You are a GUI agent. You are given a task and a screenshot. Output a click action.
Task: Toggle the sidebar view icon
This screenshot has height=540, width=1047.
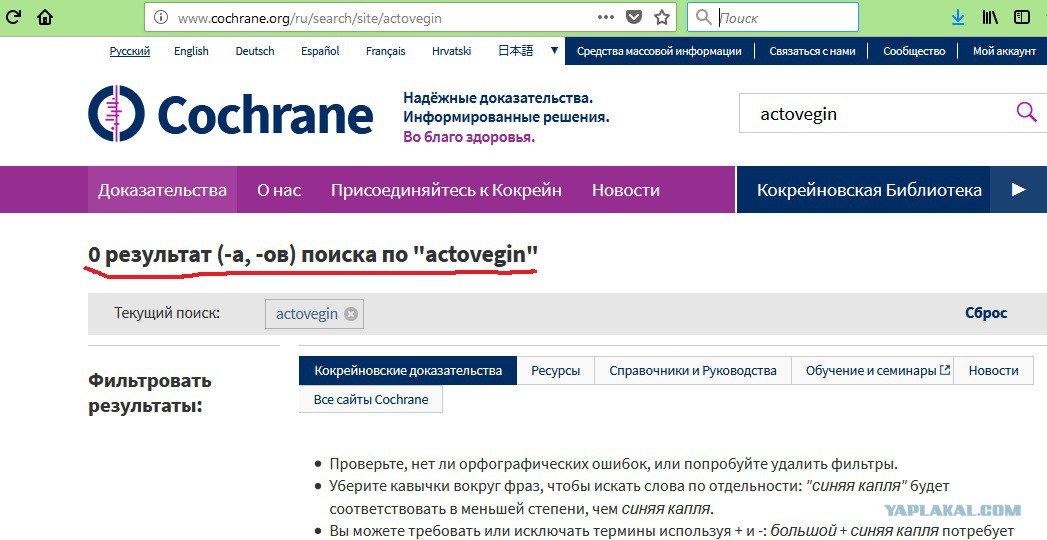(x=1022, y=18)
